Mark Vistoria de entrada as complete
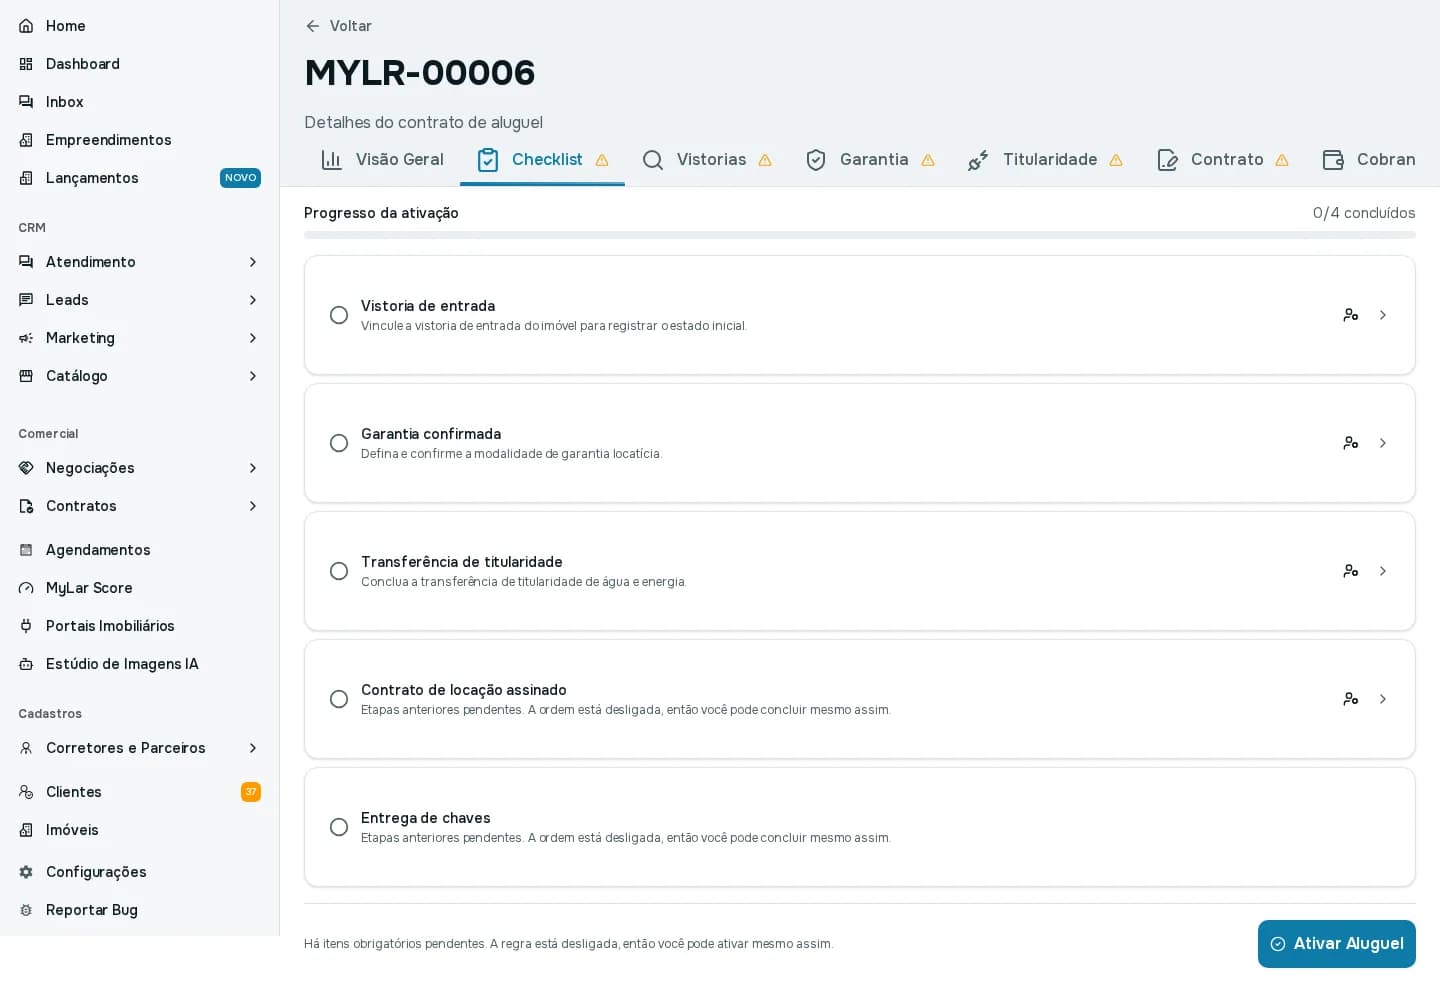This screenshot has height=992, width=1440. [339, 315]
